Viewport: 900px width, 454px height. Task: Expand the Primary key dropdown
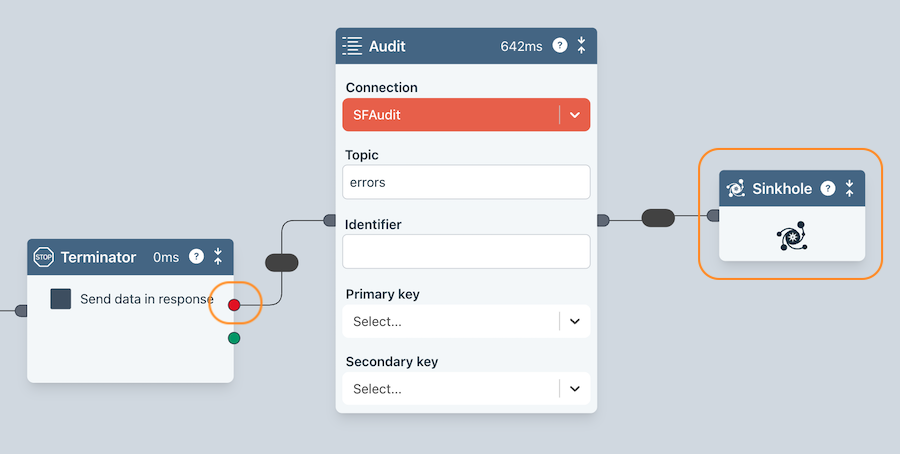tap(574, 322)
